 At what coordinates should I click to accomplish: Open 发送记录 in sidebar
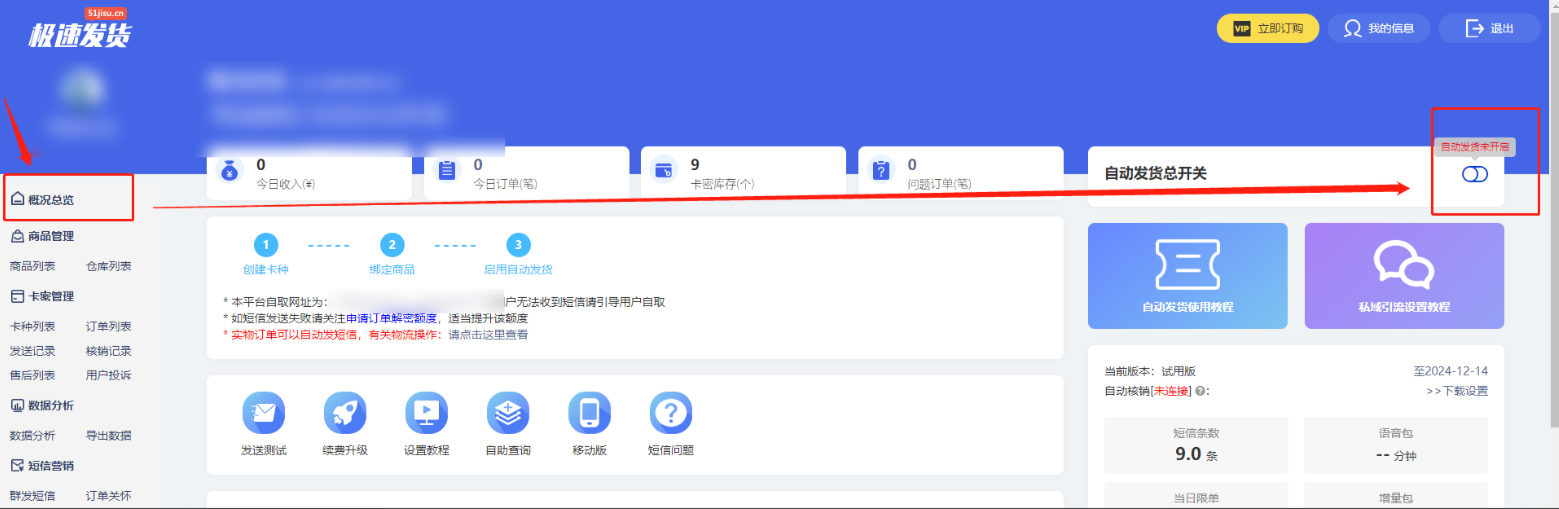pyautogui.click(x=33, y=351)
